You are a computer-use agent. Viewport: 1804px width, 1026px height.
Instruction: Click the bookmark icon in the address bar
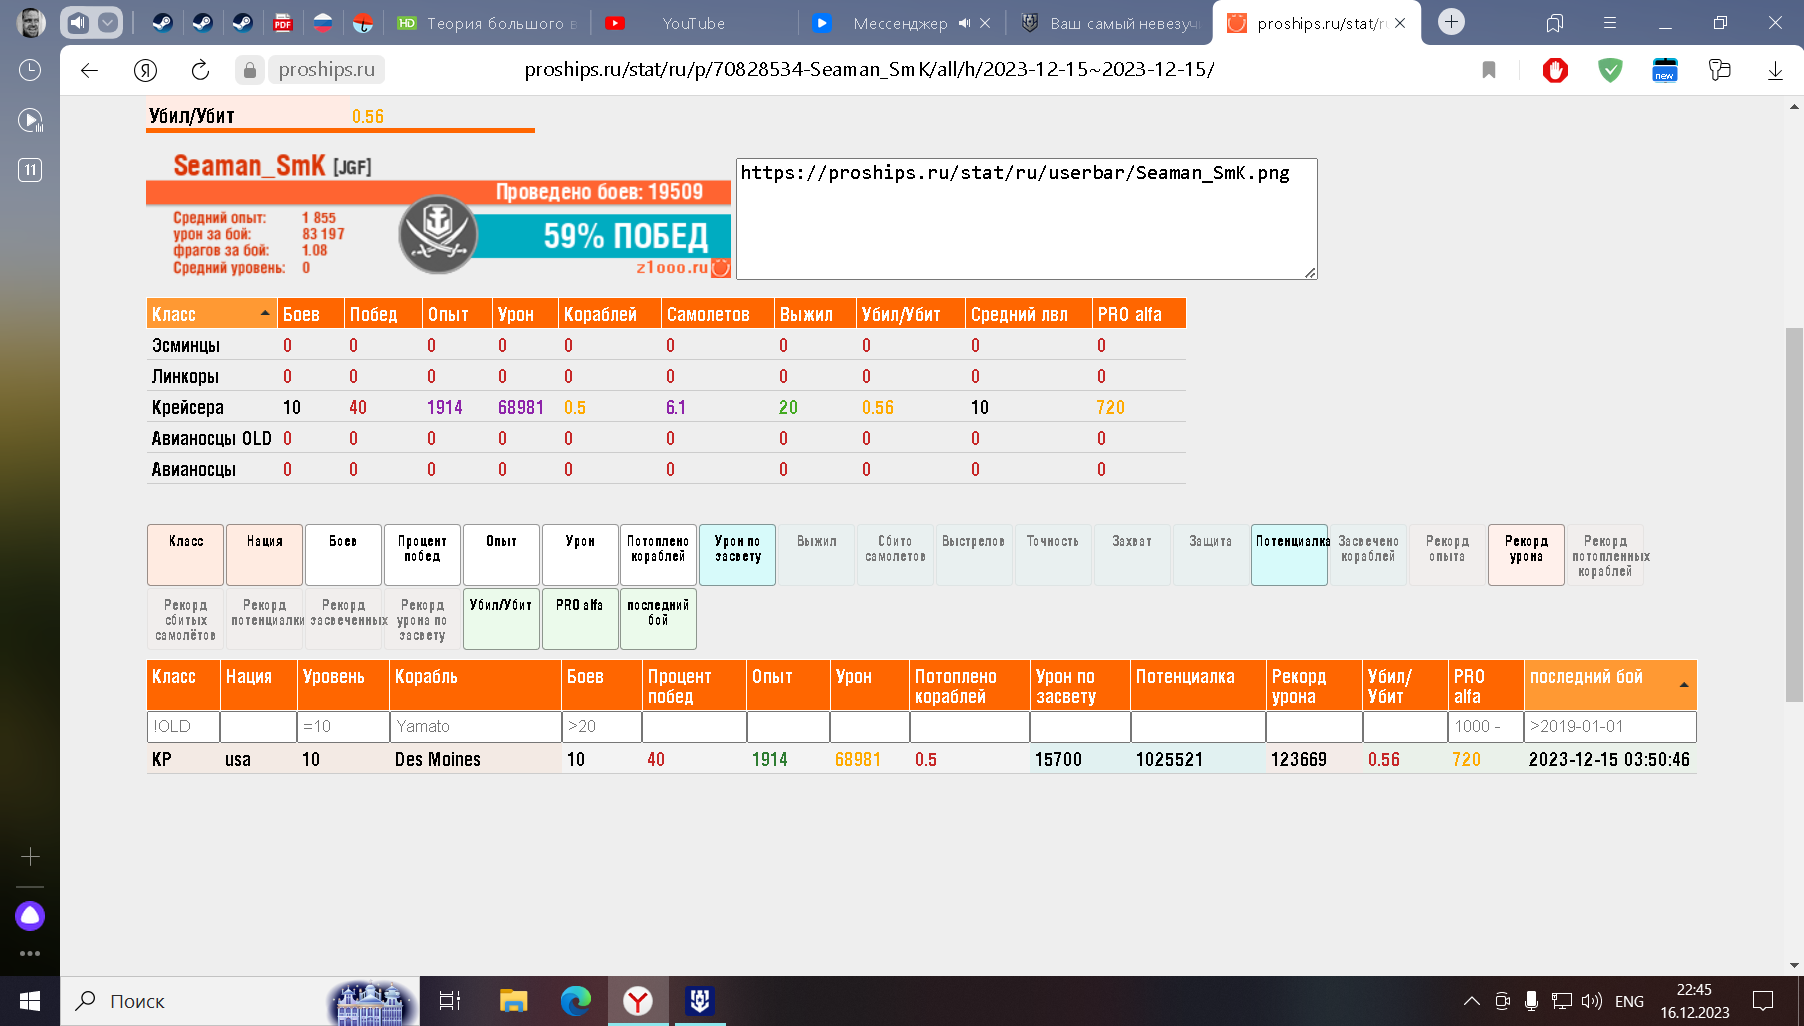click(1488, 70)
